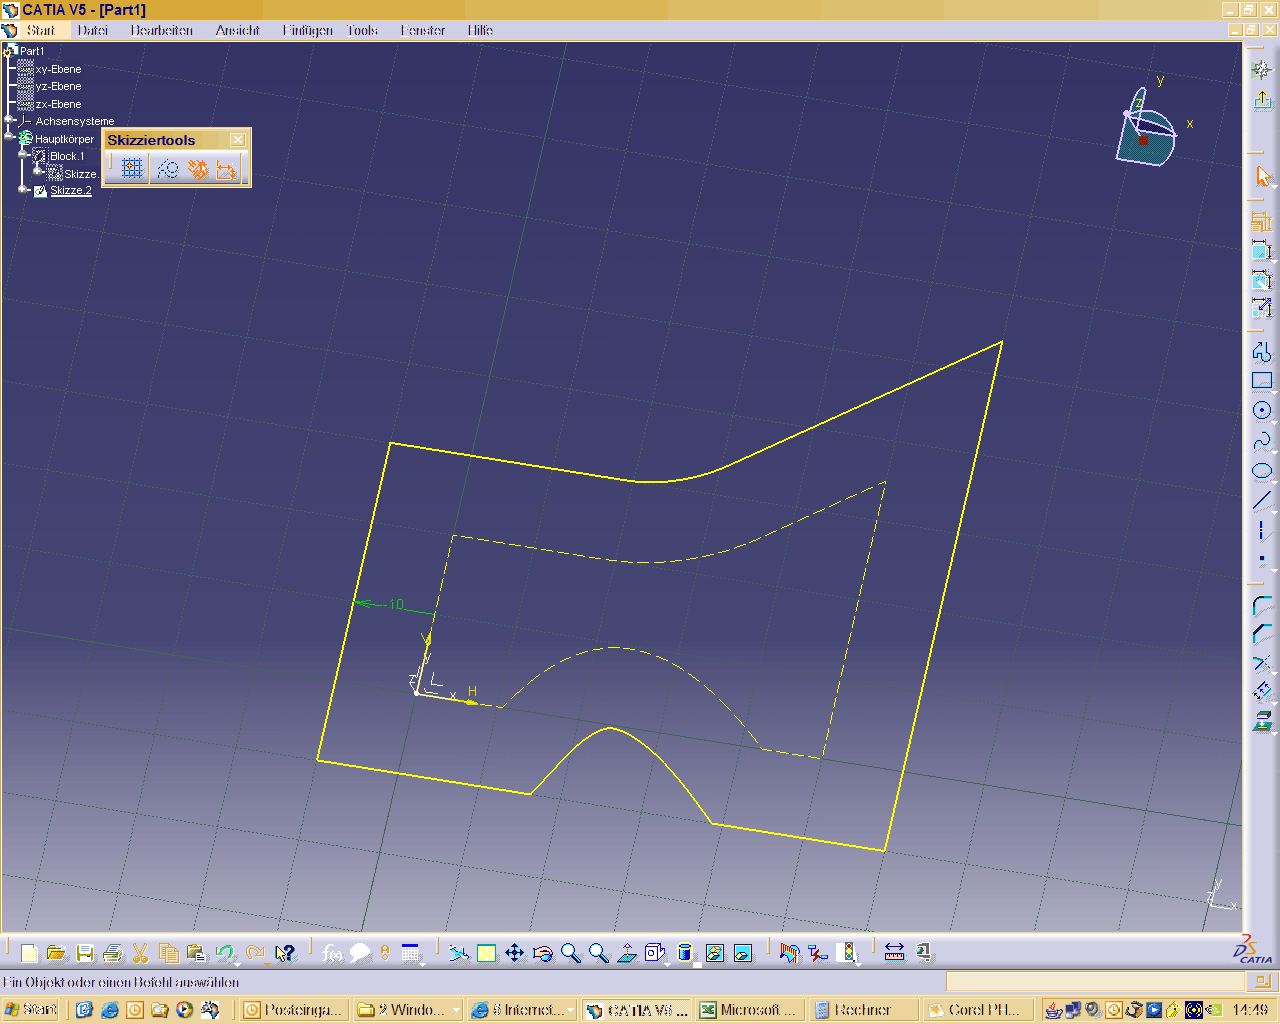Screen dimensions: 1280x1024
Task: Click the exit sketcher workbench icon
Action: pyautogui.click(x=1262, y=99)
